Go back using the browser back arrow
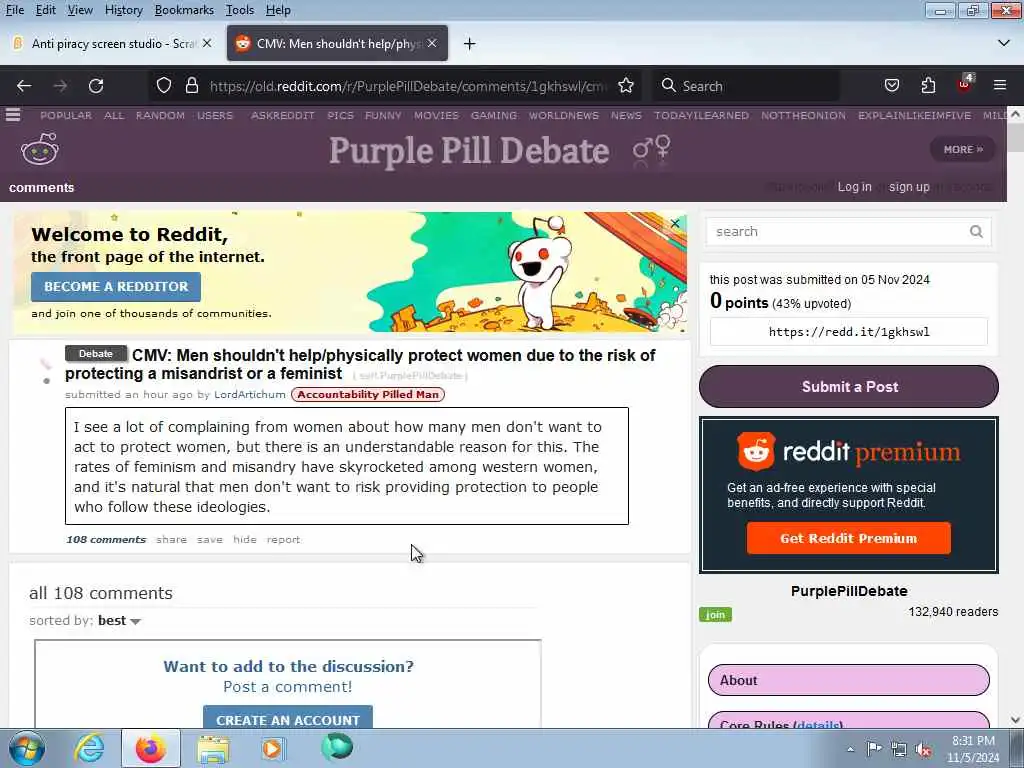Viewport: 1024px width, 768px height. coord(24,86)
